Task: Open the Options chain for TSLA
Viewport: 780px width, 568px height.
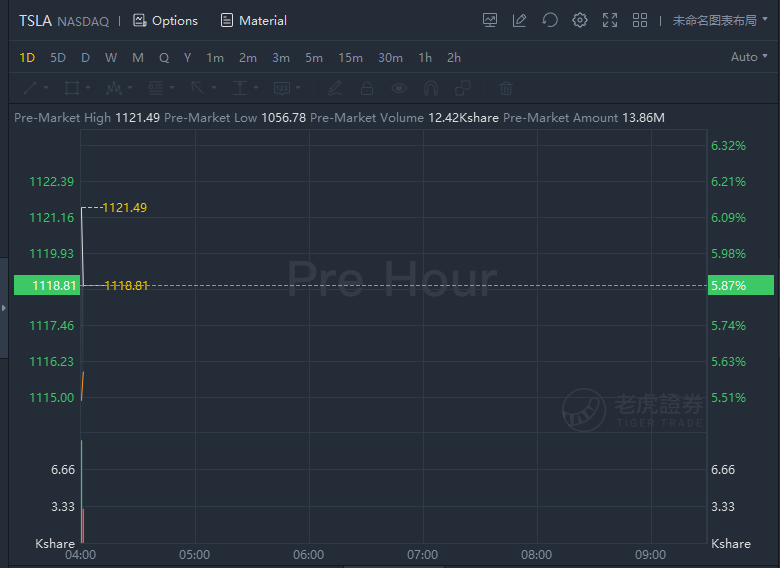Action: click(165, 20)
